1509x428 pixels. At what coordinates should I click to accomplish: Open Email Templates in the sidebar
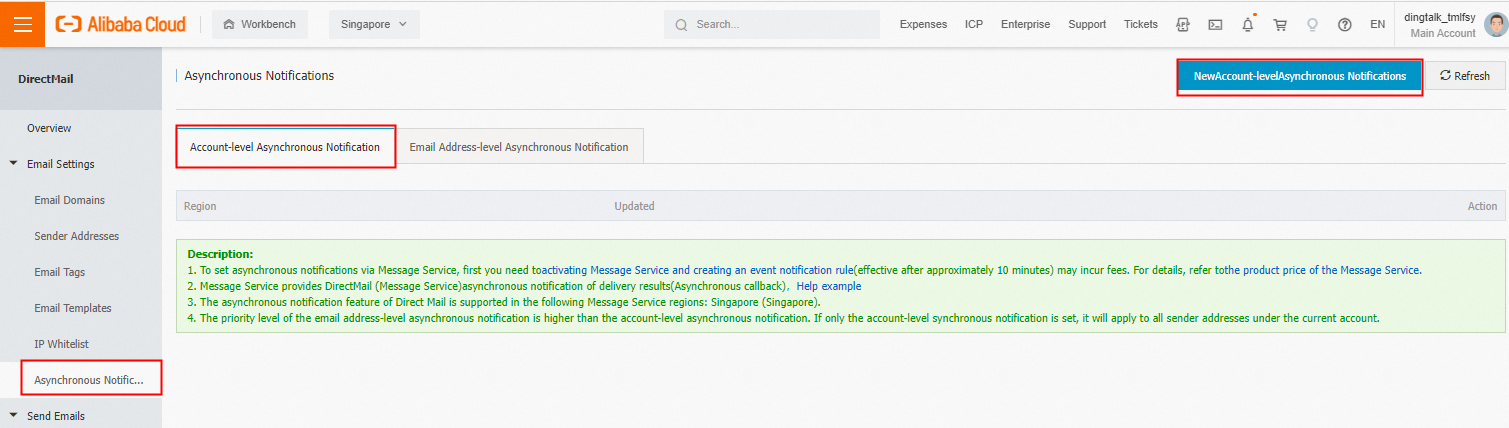pos(72,308)
